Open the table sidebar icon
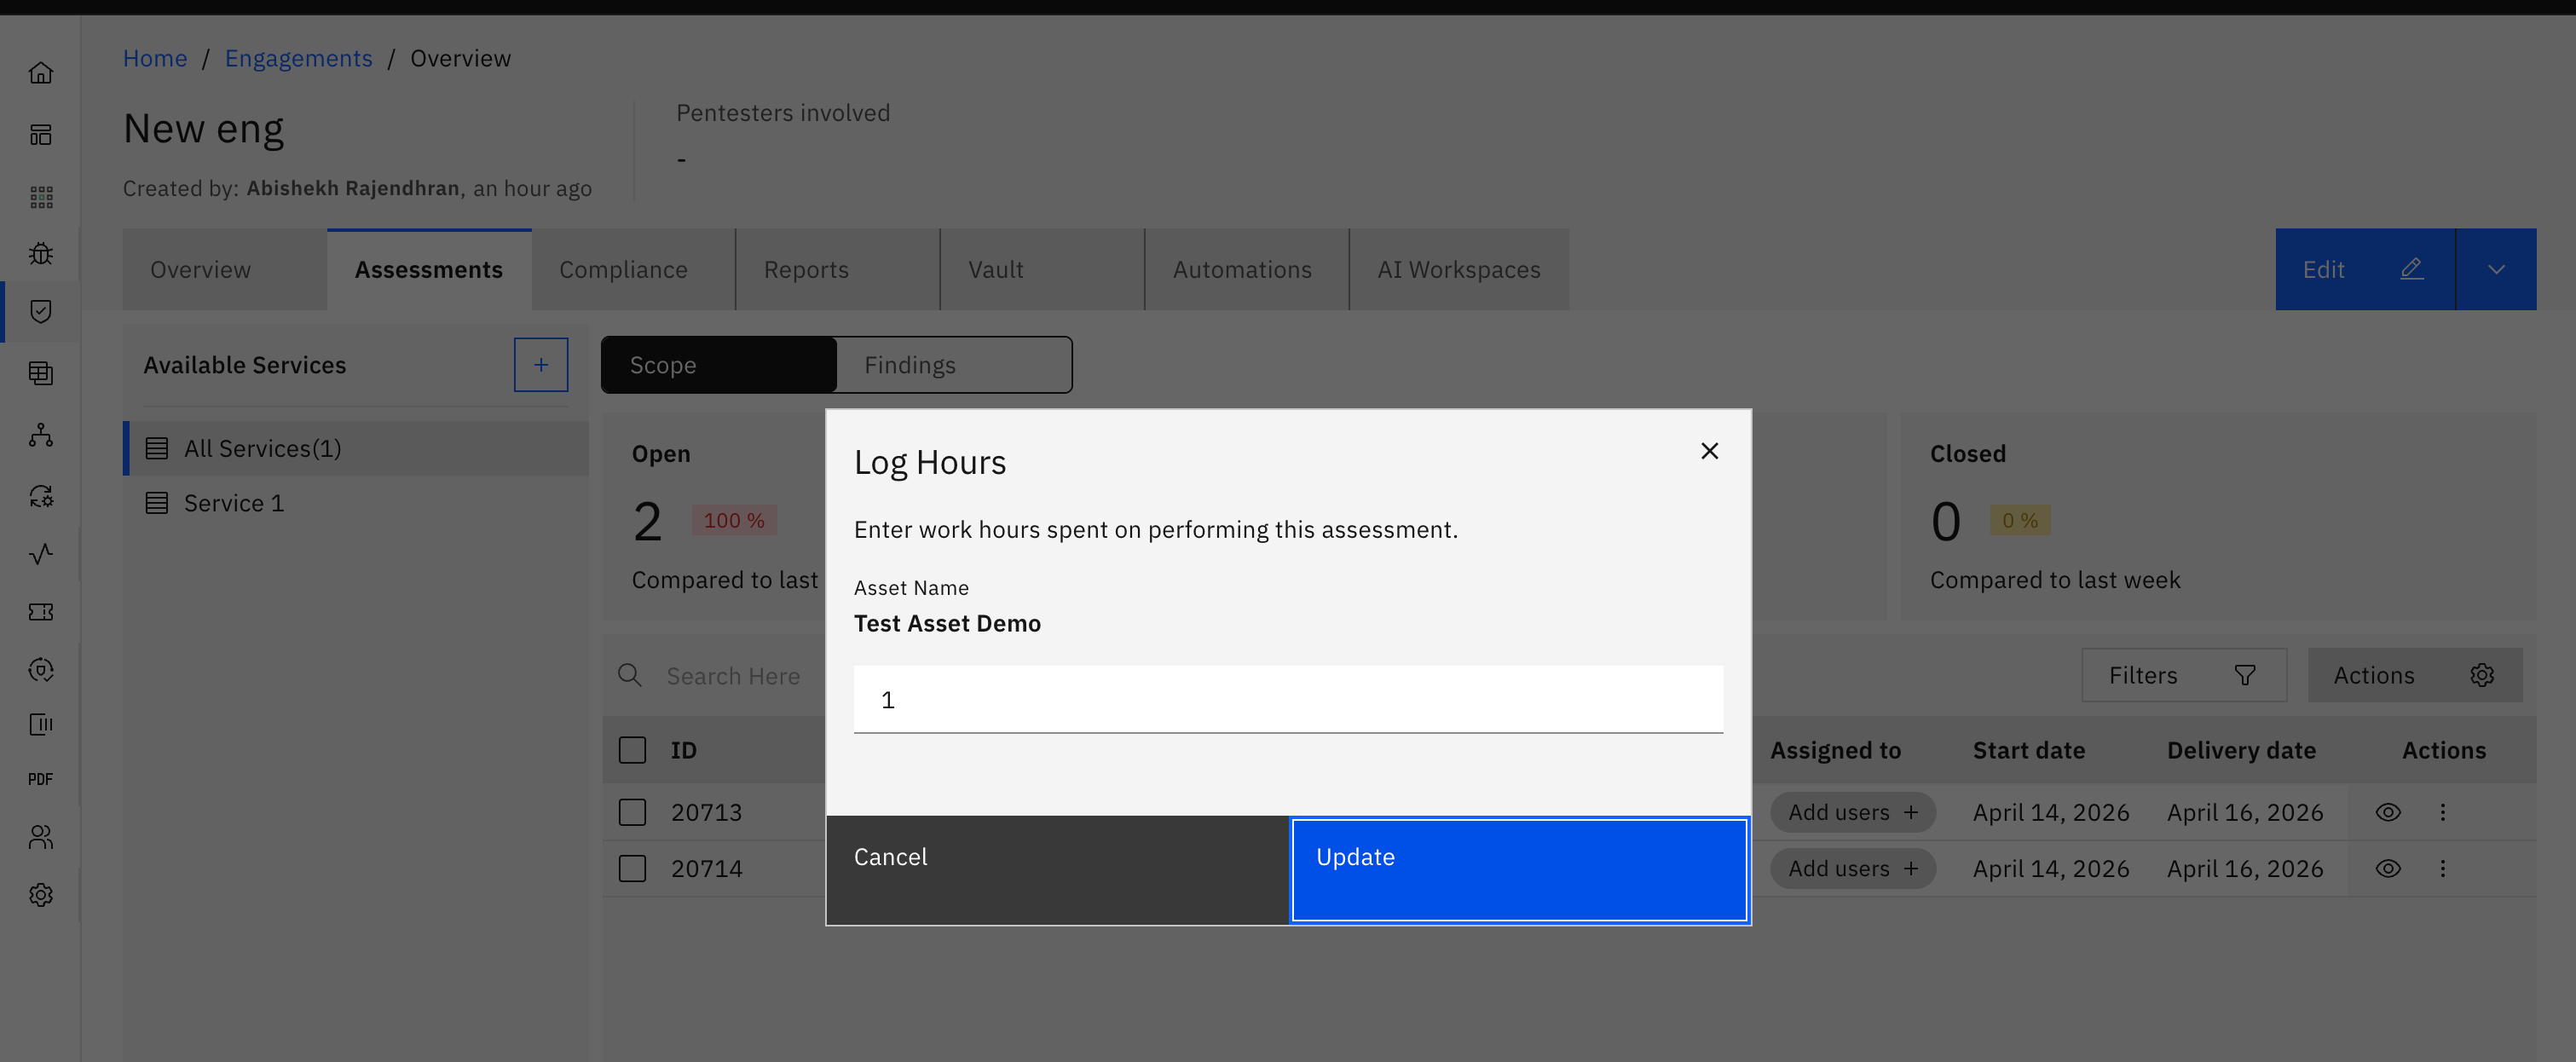2576x1062 pixels. click(x=41, y=374)
